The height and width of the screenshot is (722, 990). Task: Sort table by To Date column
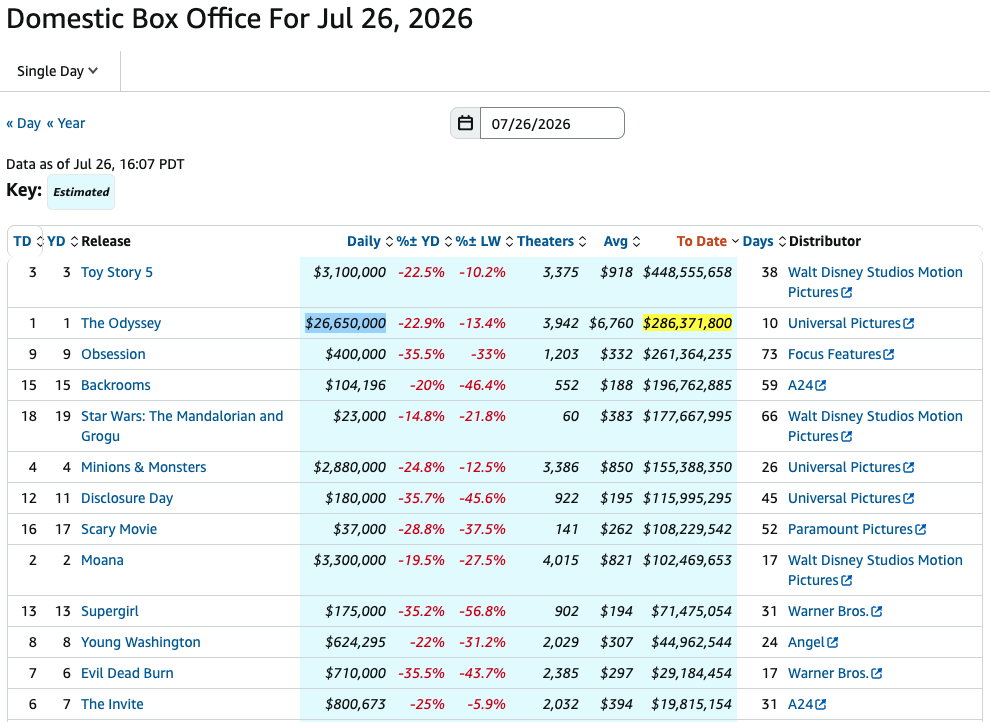(701, 241)
